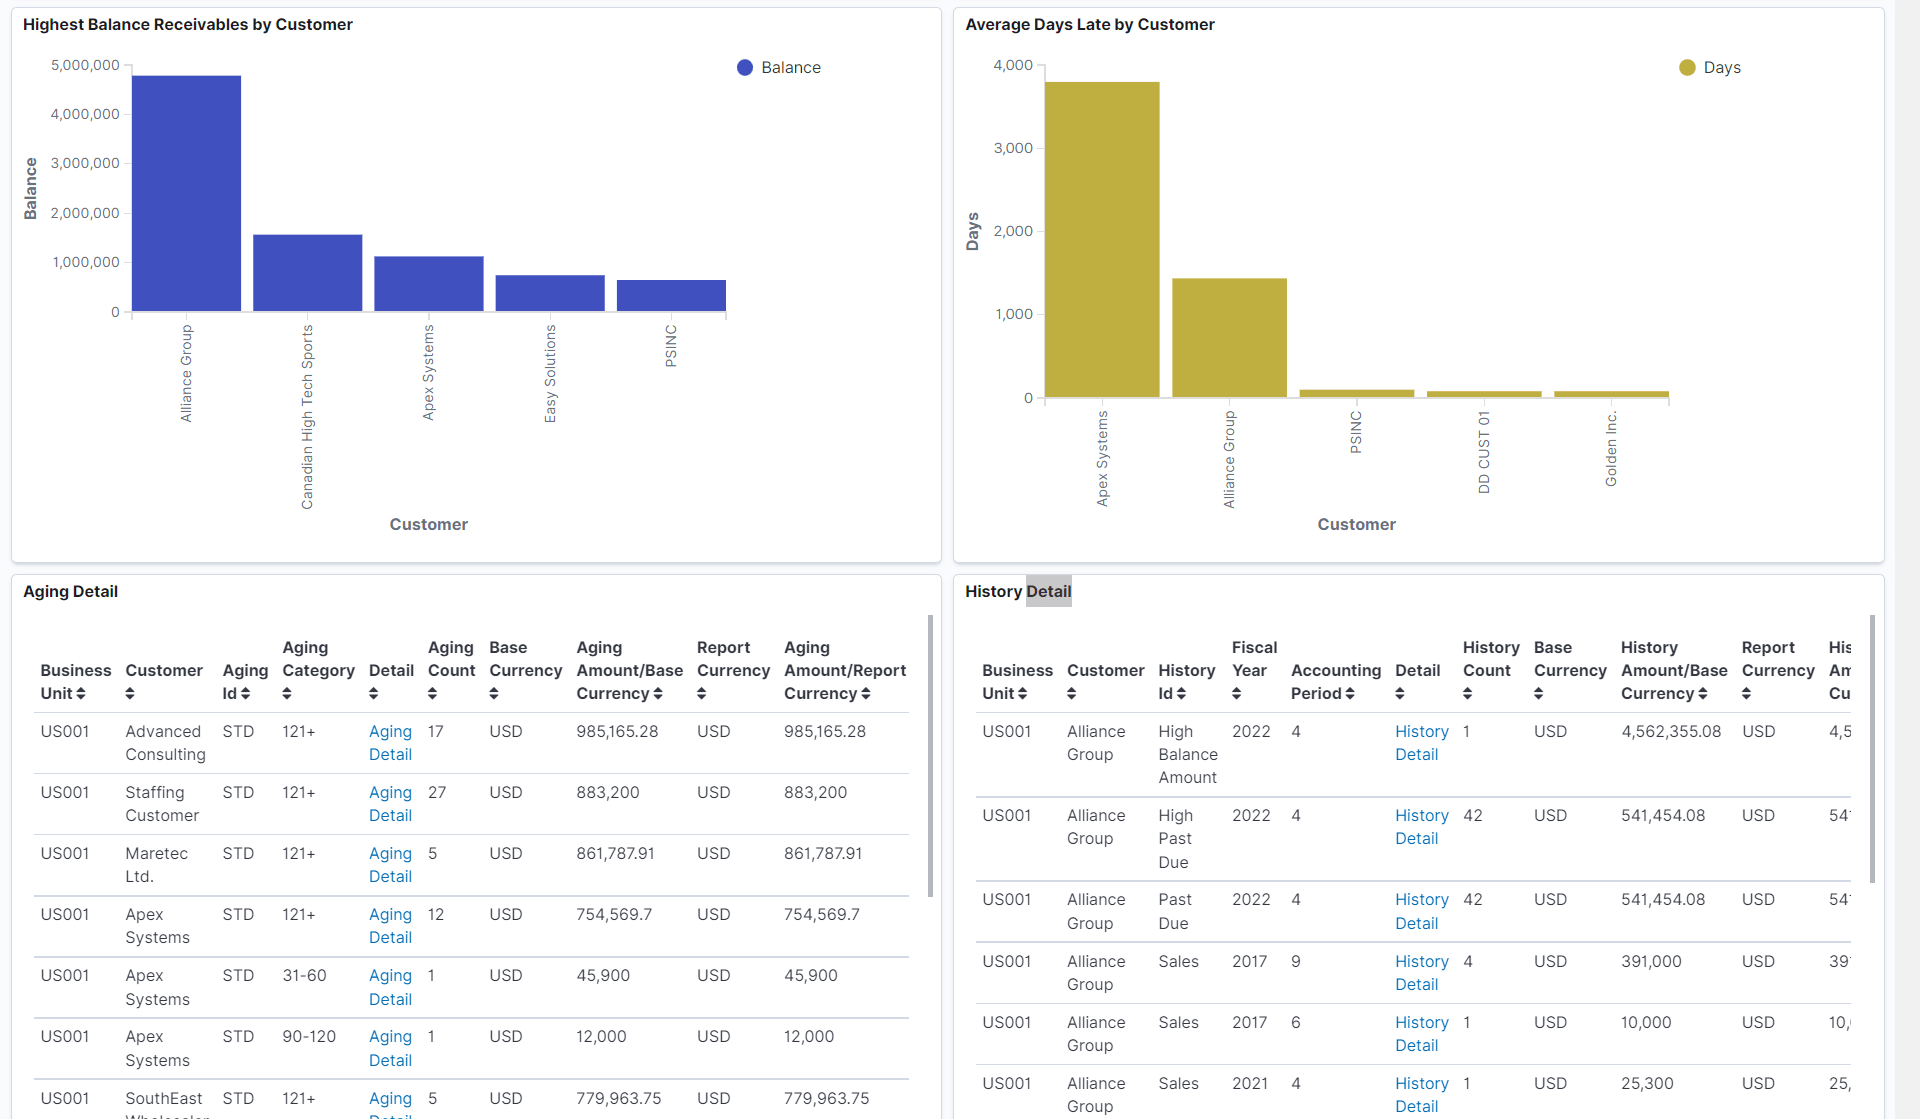1920x1119 pixels.
Task: Open History Detail for 2021 Sales record
Action: point(1421,1094)
